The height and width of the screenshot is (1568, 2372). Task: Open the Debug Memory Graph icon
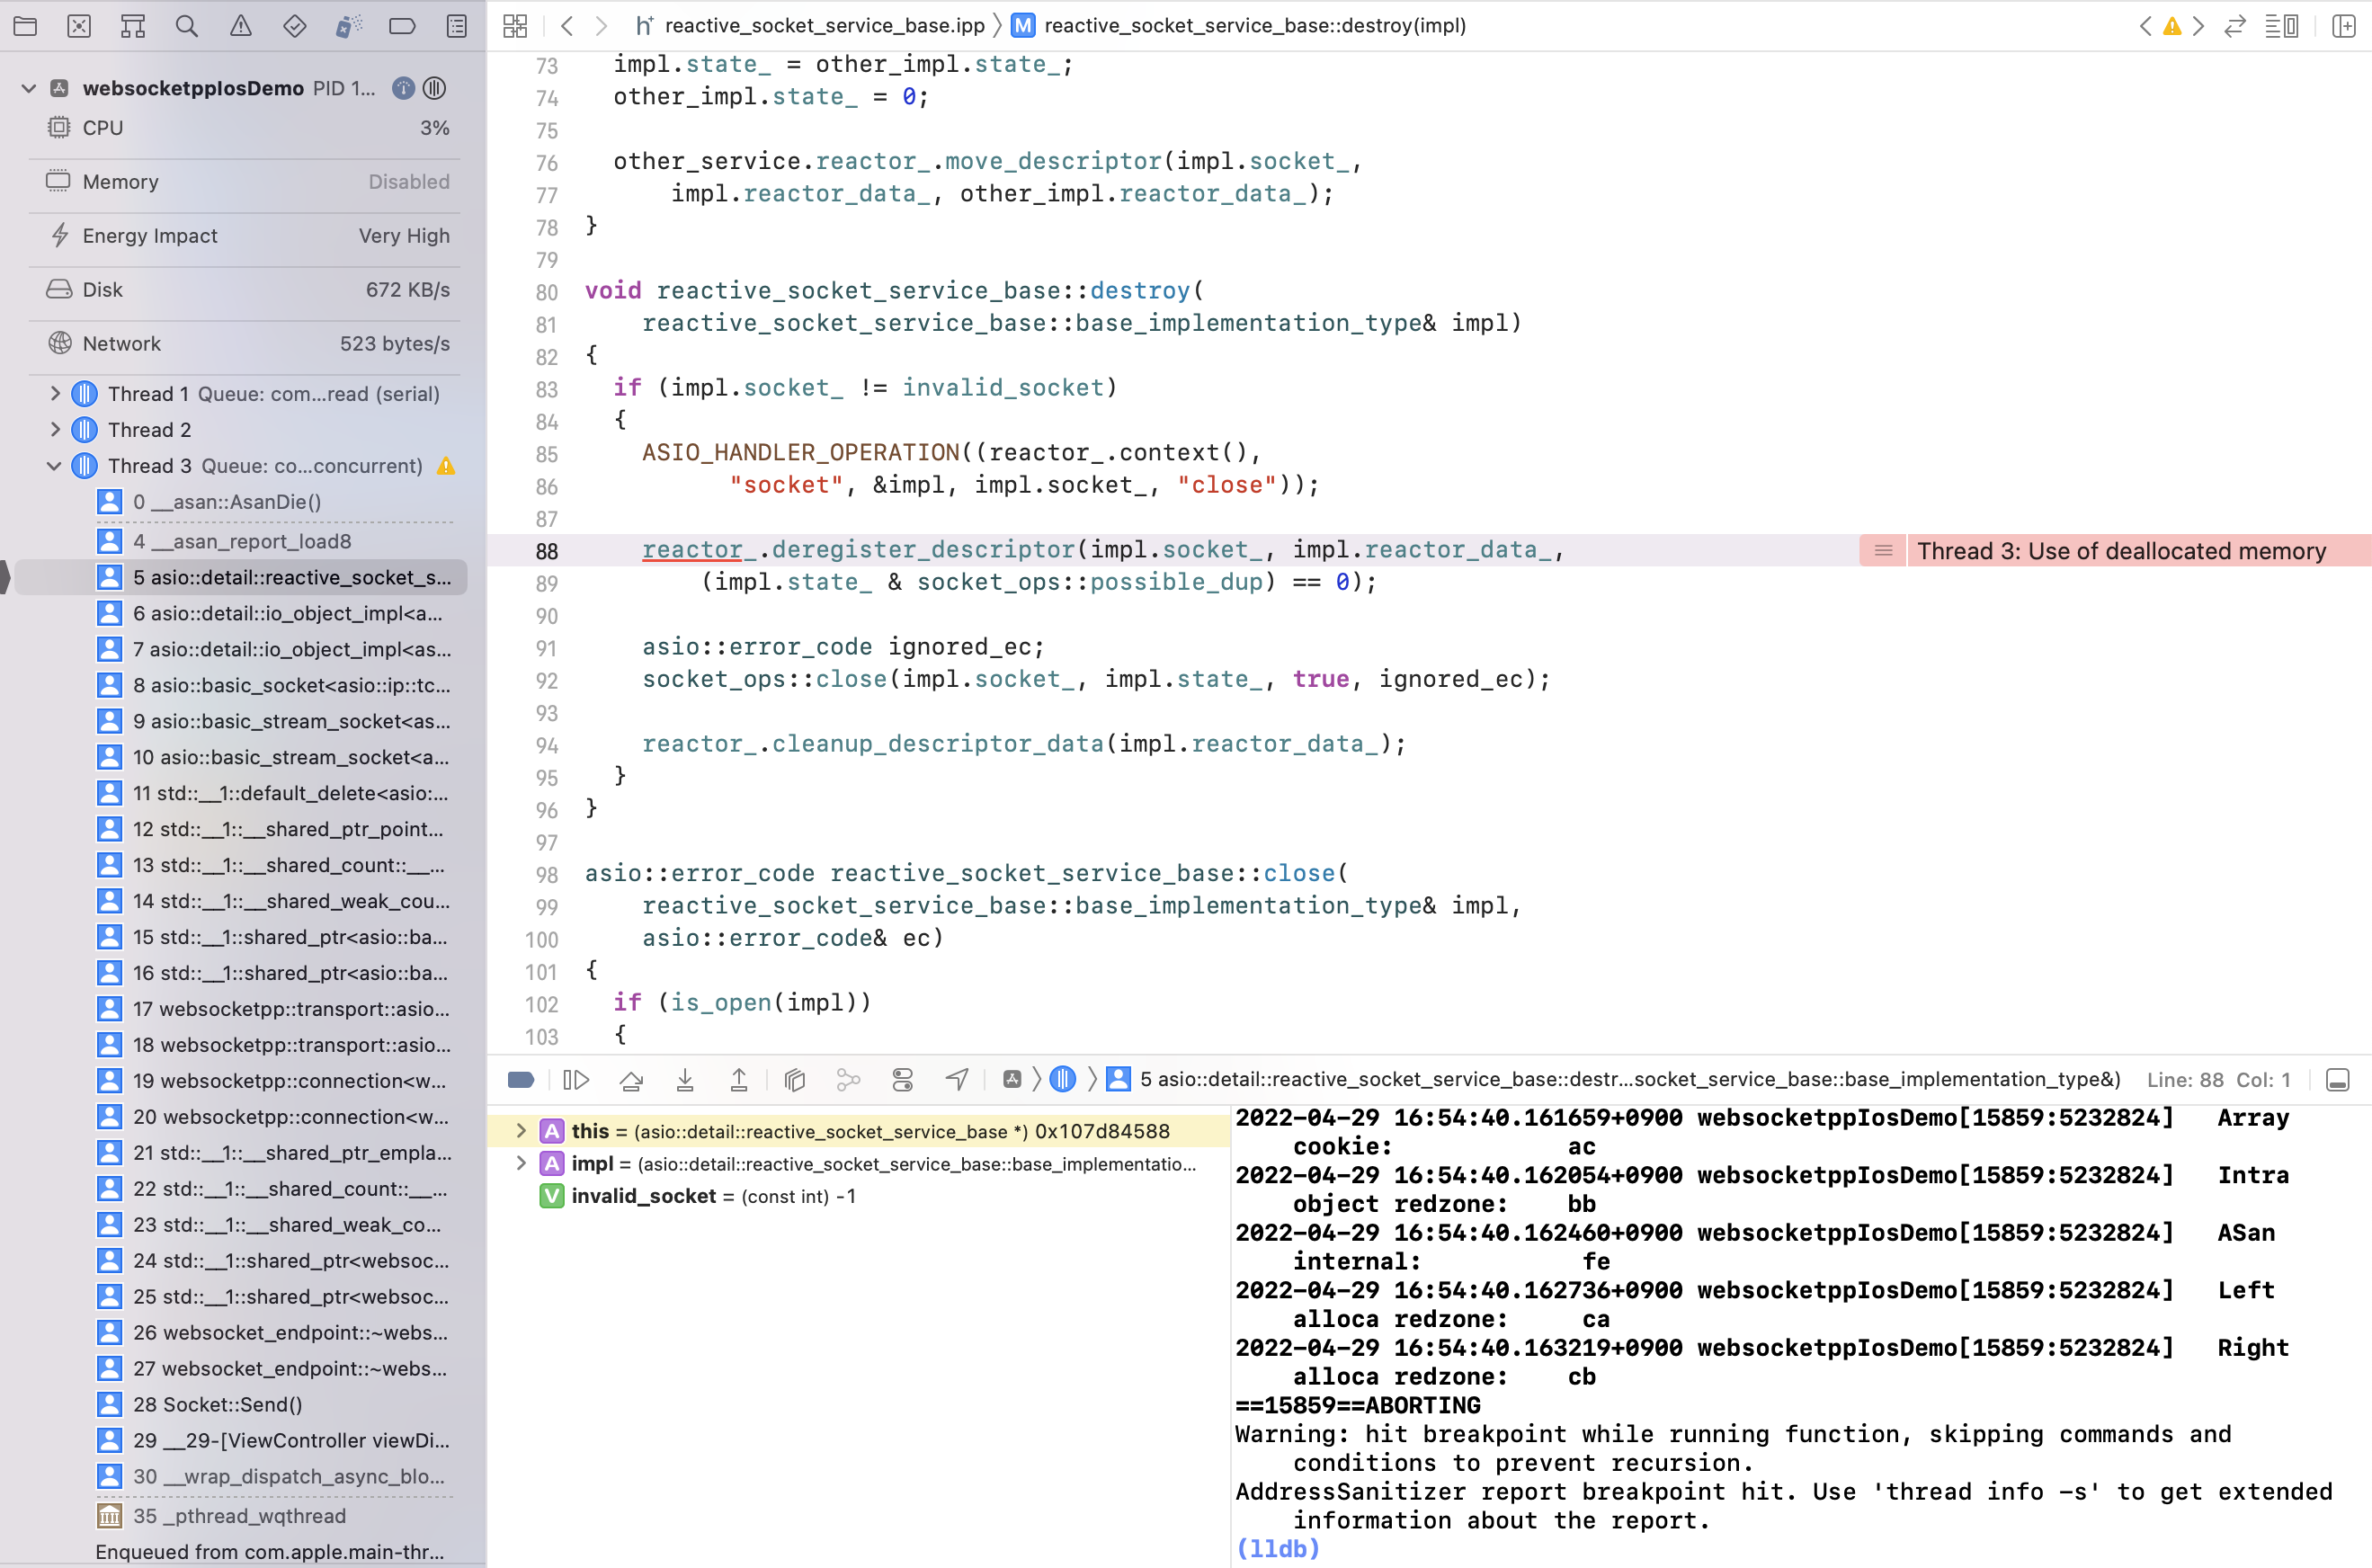[x=849, y=1080]
